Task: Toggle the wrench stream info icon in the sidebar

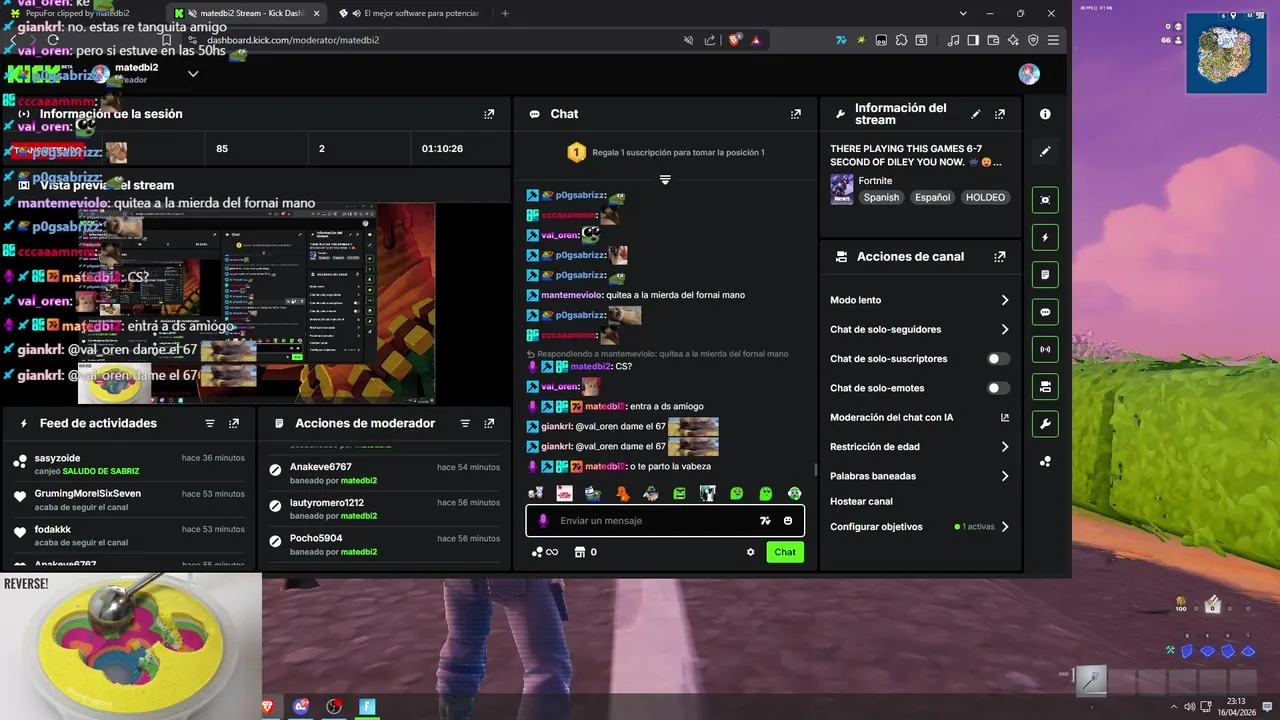Action: click(1045, 424)
